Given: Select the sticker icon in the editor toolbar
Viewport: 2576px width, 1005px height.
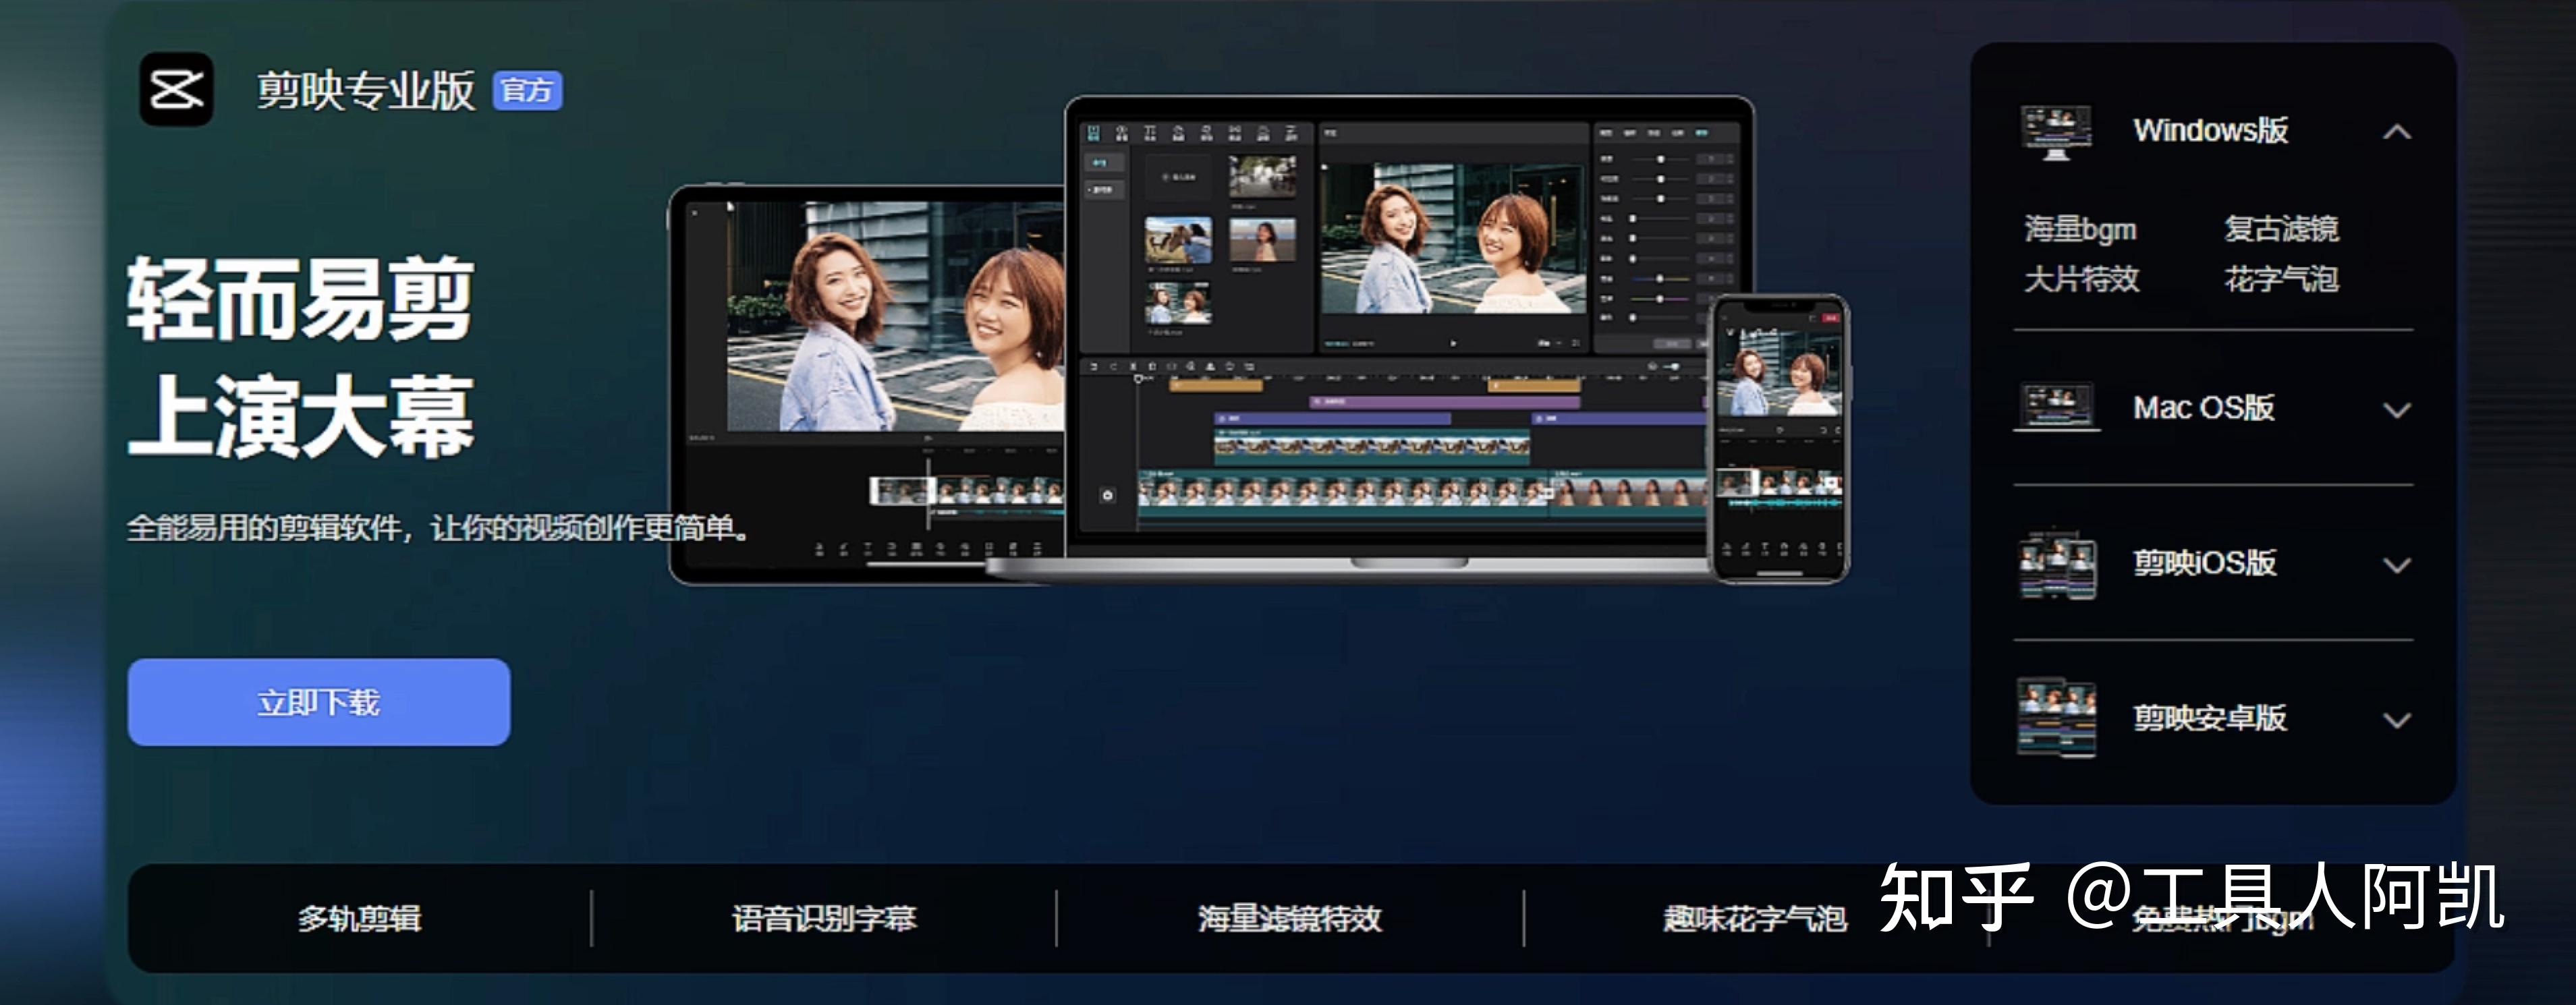Looking at the screenshot, I should tap(1180, 133).
